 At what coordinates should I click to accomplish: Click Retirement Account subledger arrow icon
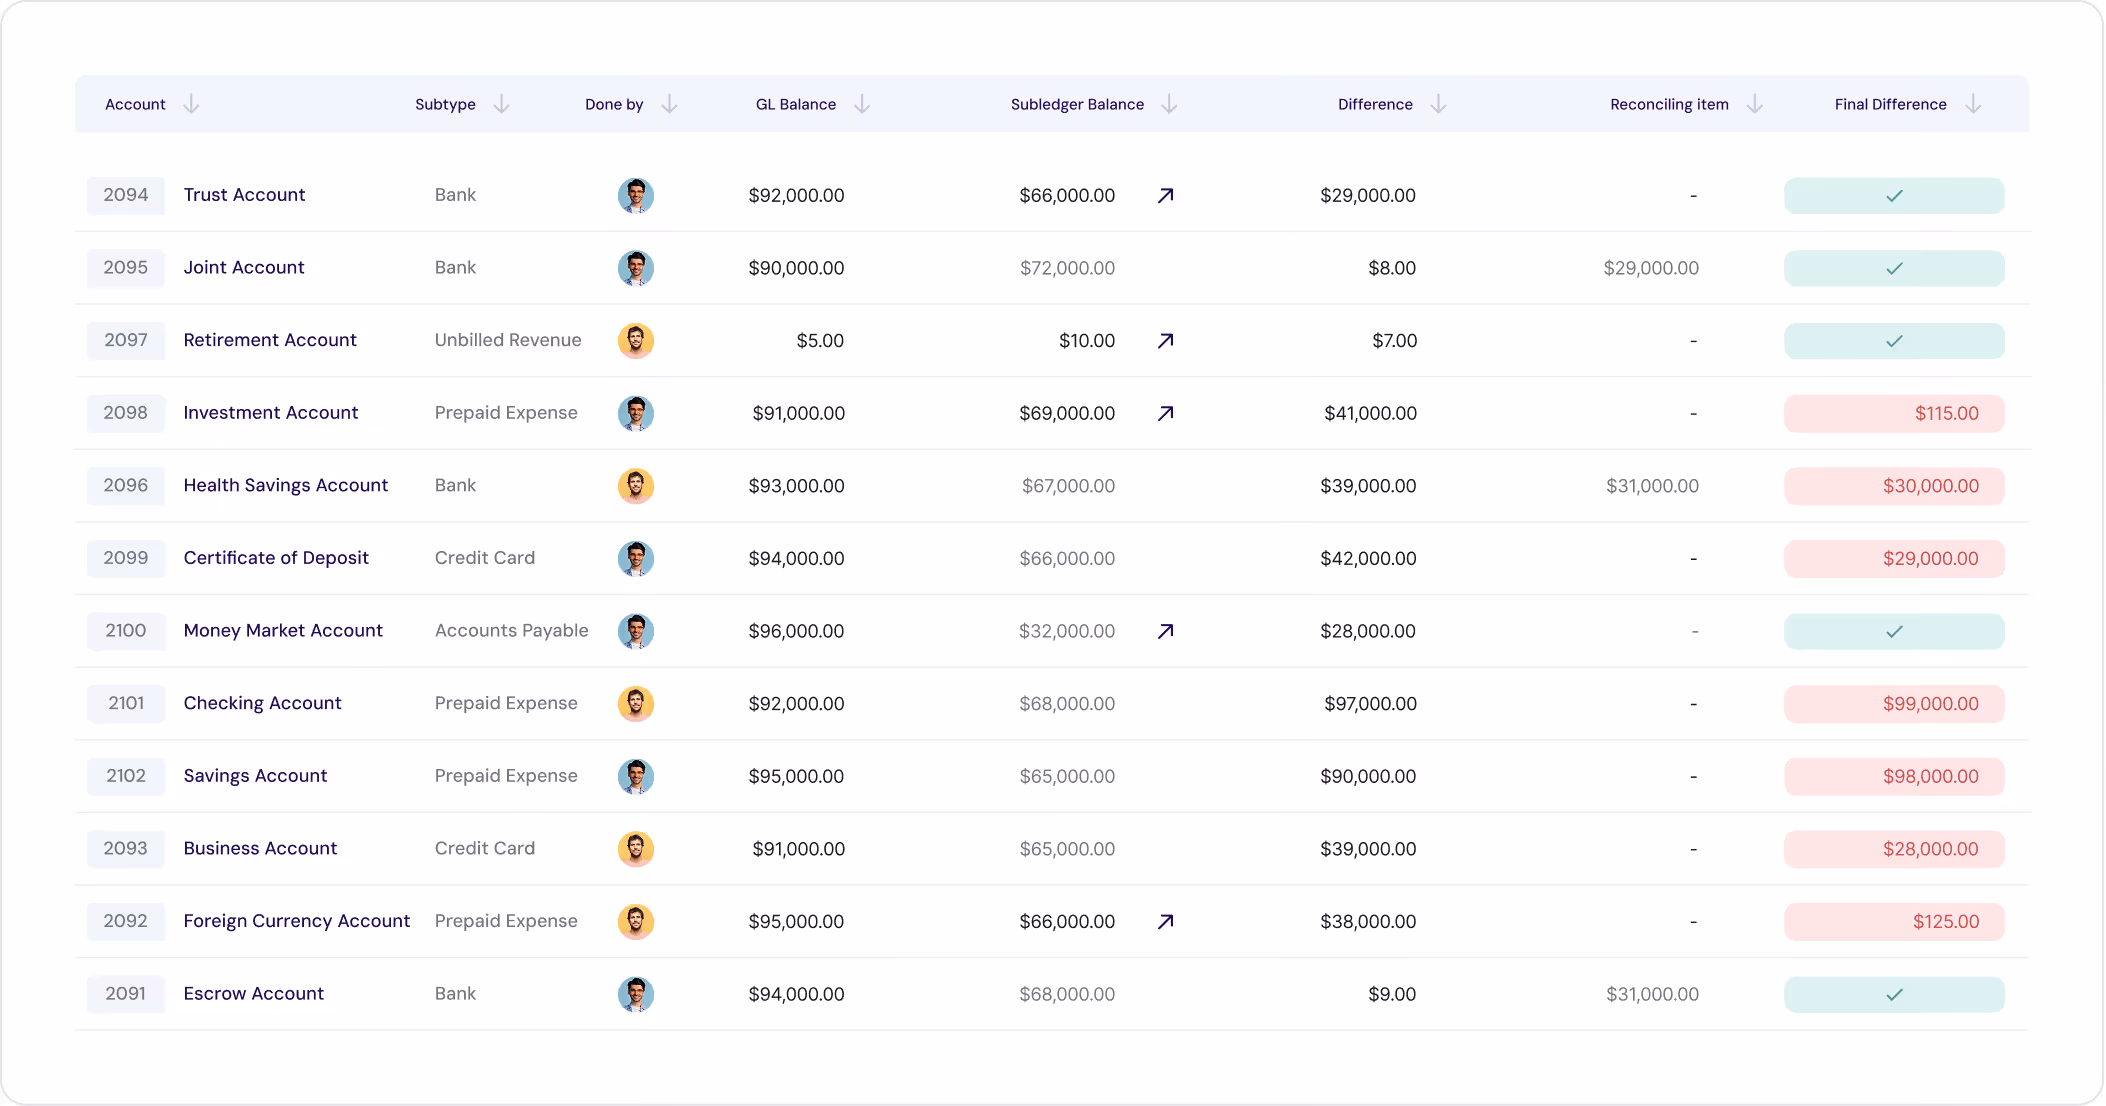[x=1165, y=341]
